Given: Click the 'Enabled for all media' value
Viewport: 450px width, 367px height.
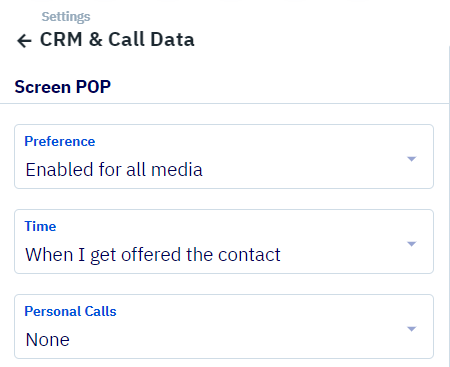Looking at the screenshot, I should 114,170.
